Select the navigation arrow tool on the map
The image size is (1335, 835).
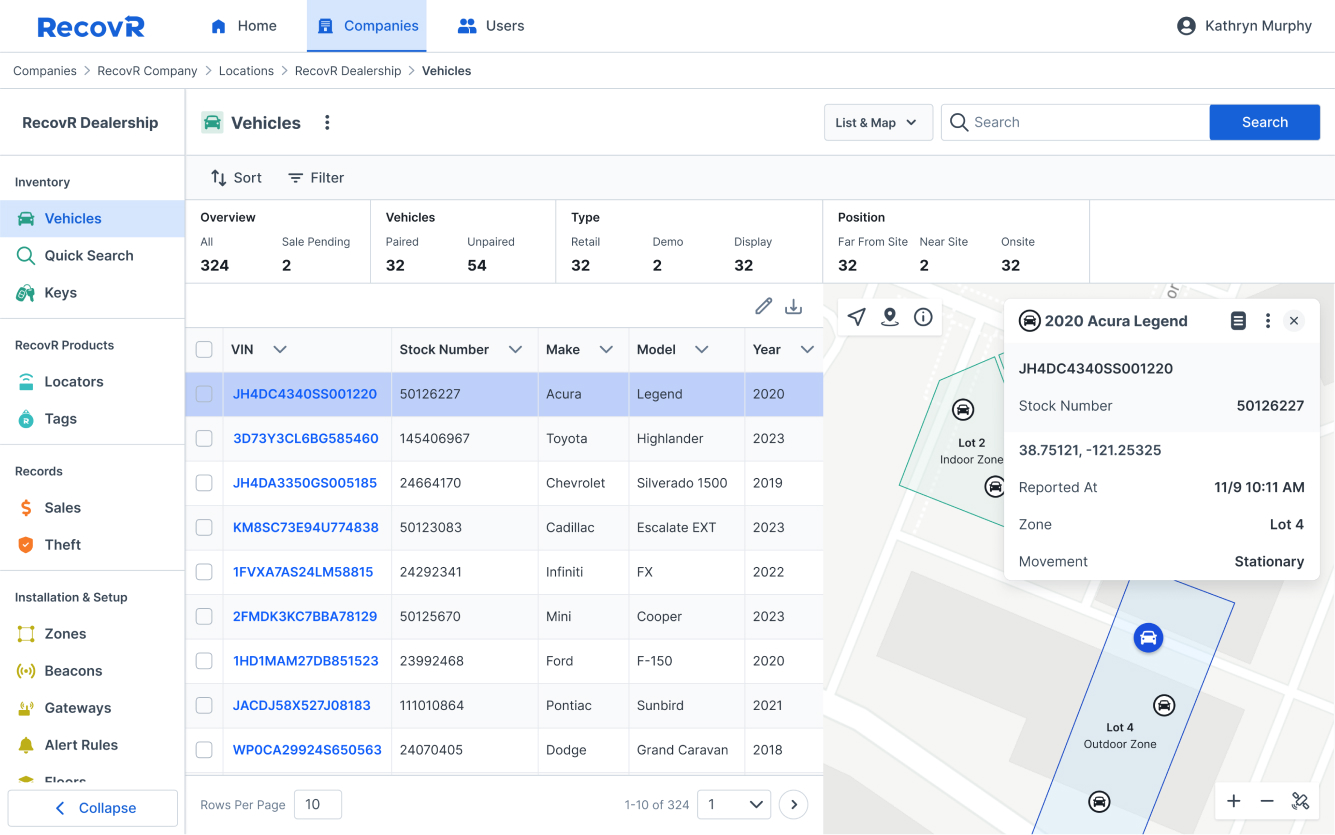click(x=856, y=316)
